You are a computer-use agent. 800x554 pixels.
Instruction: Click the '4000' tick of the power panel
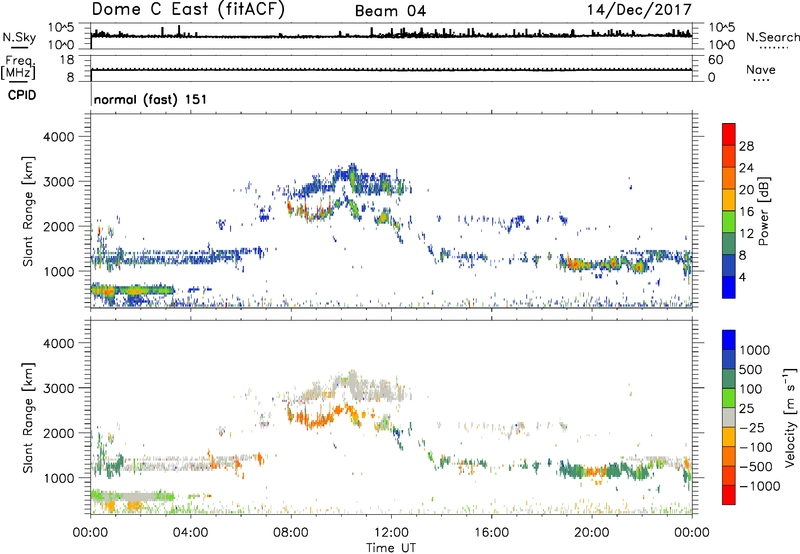[58, 137]
